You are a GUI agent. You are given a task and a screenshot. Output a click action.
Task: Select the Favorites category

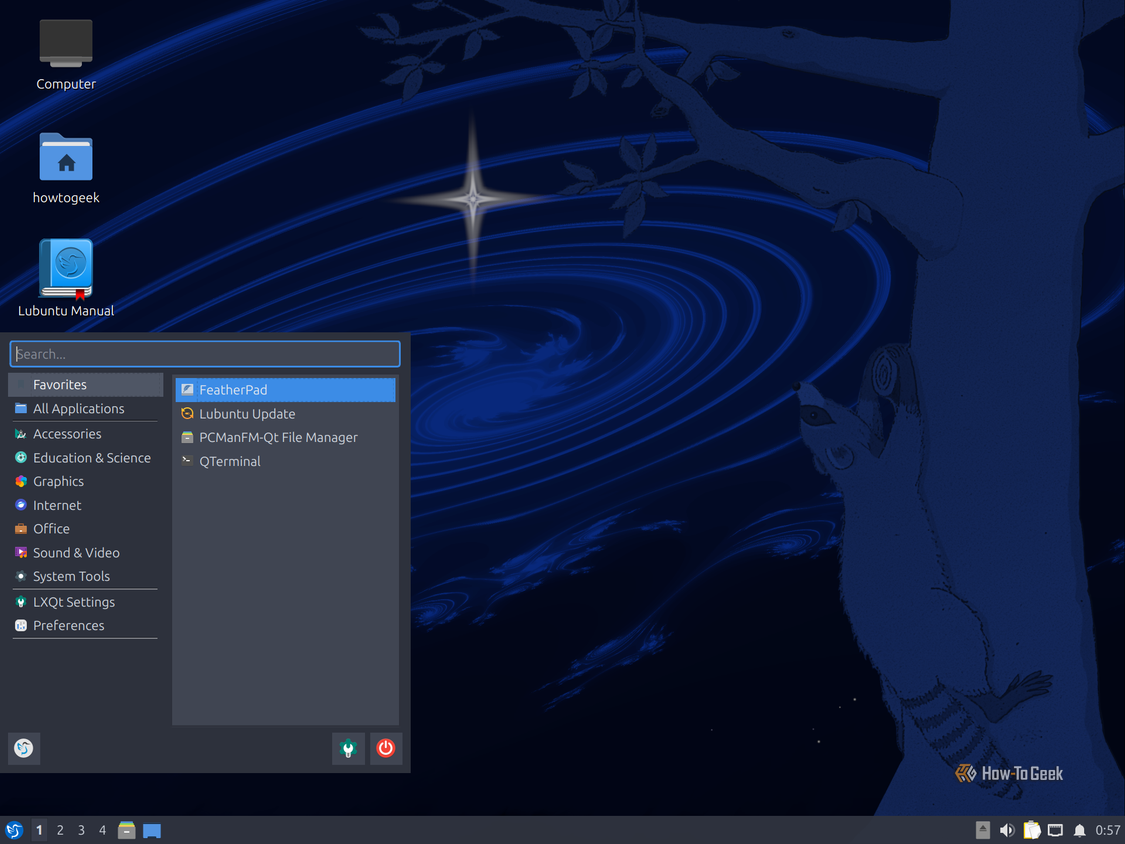[x=85, y=385]
